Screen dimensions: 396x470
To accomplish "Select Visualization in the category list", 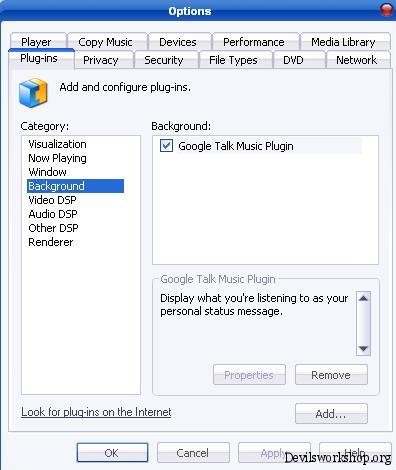I will tap(57, 144).
